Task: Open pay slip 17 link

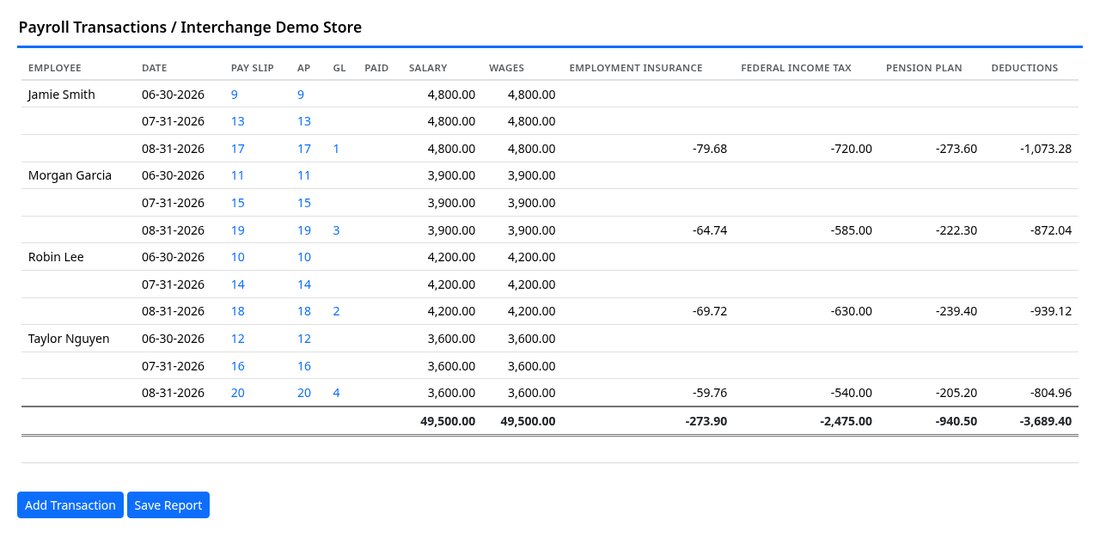Action: (238, 149)
